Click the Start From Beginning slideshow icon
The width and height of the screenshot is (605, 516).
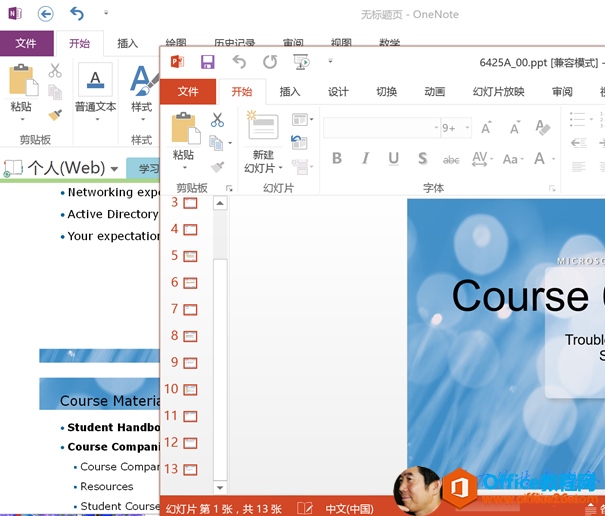pos(301,62)
